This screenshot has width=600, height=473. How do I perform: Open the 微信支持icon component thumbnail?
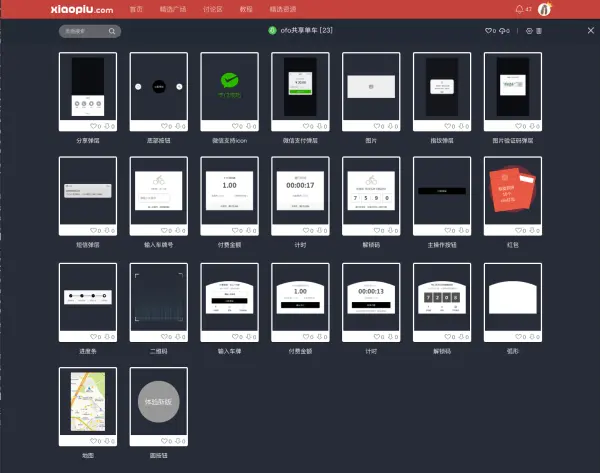(x=230, y=86)
